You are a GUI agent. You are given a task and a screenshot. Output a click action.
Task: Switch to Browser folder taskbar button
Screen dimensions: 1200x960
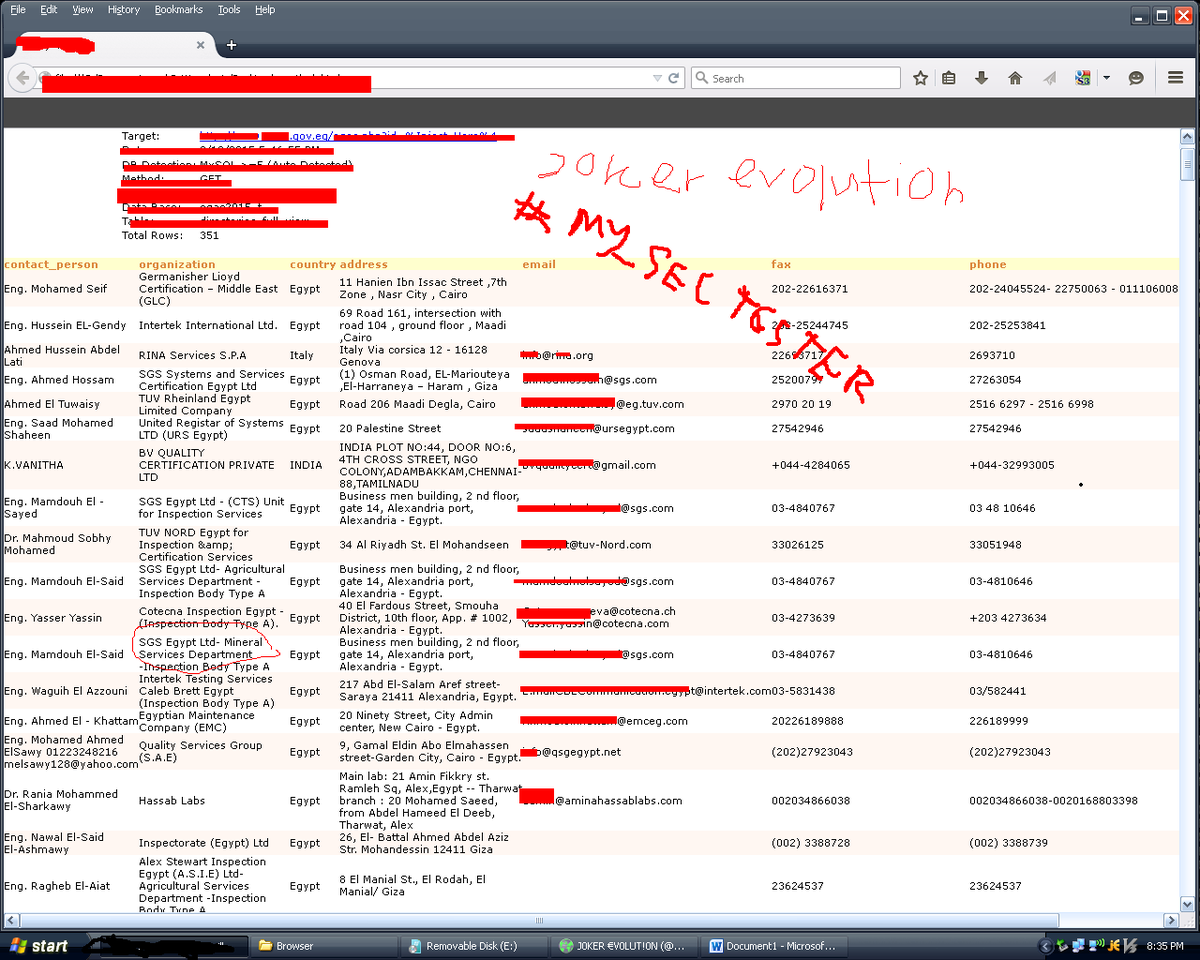pyautogui.click(x=323, y=945)
